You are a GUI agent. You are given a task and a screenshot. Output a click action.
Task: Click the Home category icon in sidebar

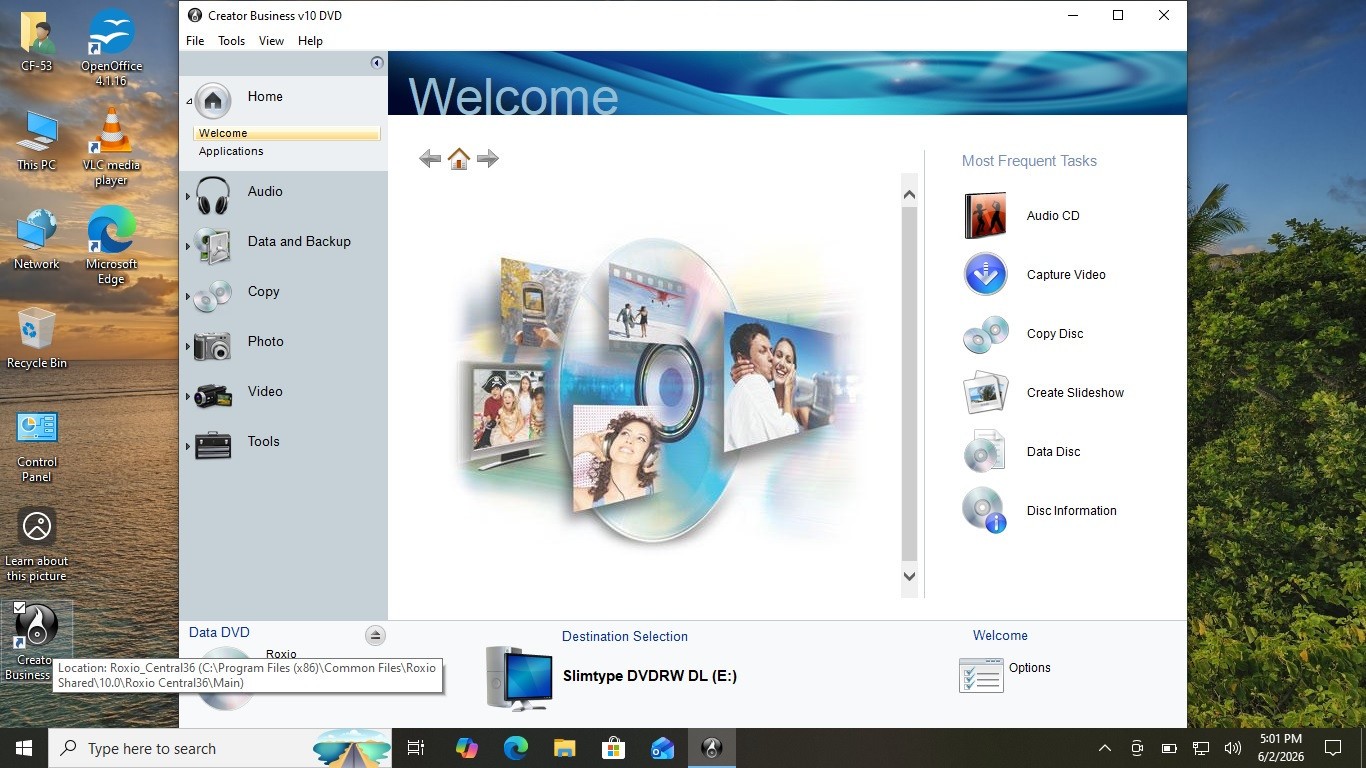point(213,100)
